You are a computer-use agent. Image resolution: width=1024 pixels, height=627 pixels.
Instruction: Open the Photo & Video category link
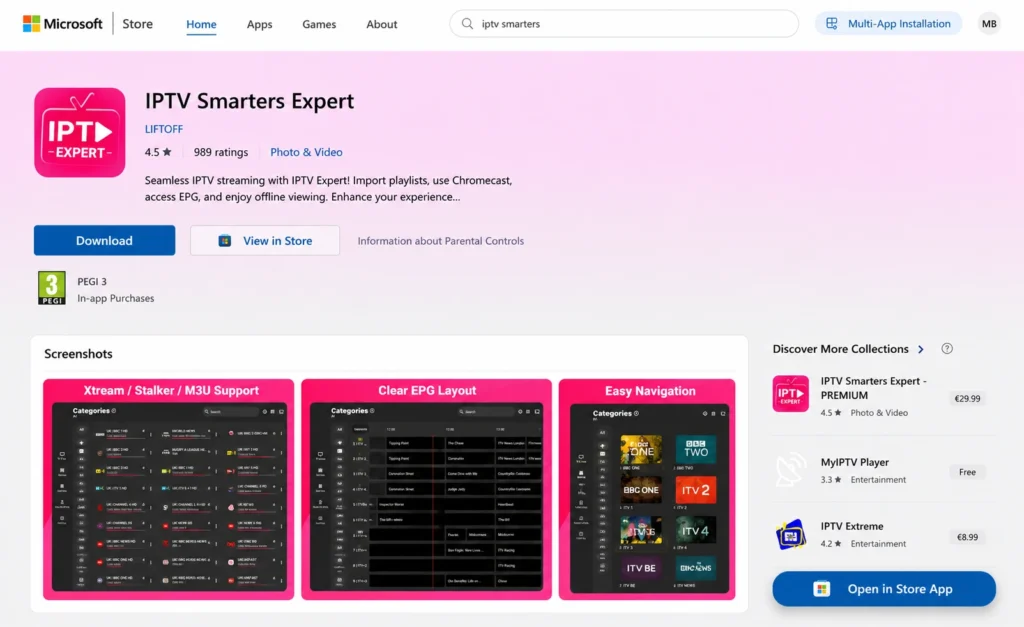pyautogui.click(x=306, y=152)
